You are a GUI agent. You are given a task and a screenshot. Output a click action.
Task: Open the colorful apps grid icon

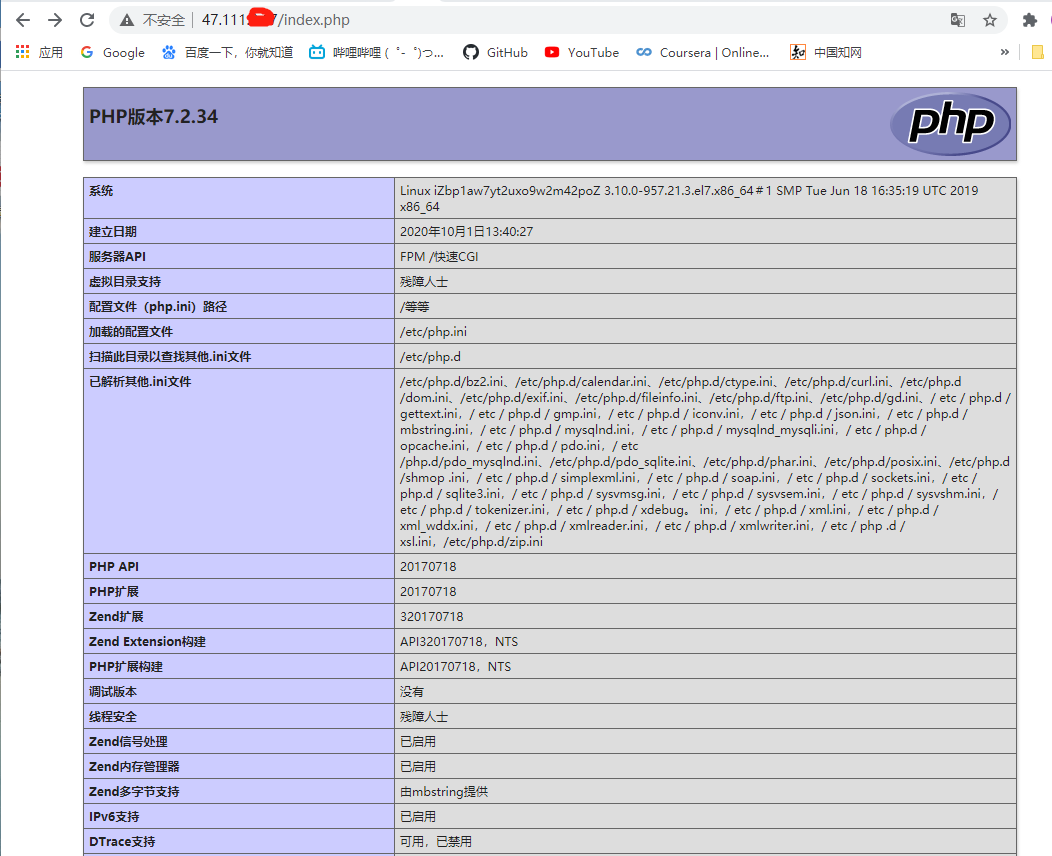click(21, 52)
